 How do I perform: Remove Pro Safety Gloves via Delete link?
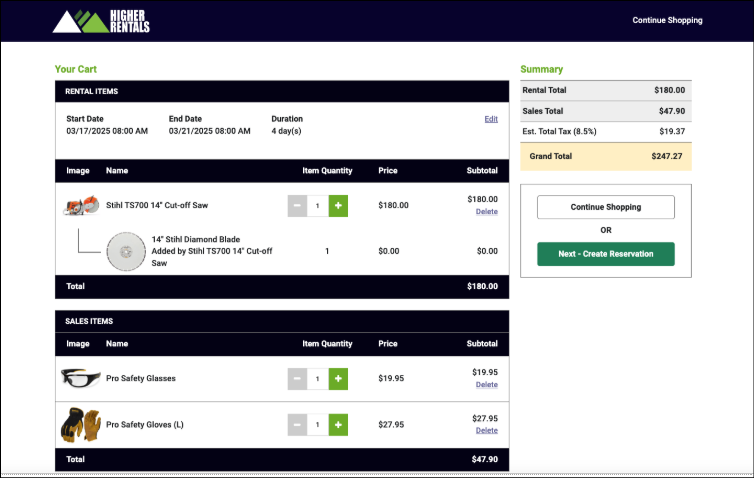(486, 431)
